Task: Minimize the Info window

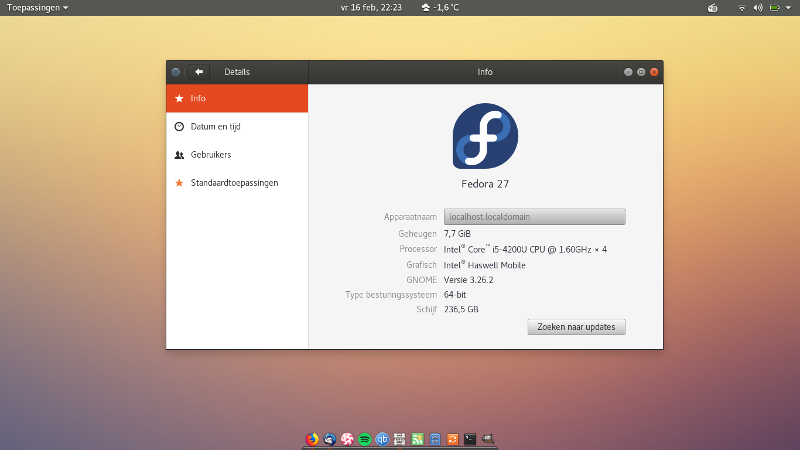Action: coord(628,72)
